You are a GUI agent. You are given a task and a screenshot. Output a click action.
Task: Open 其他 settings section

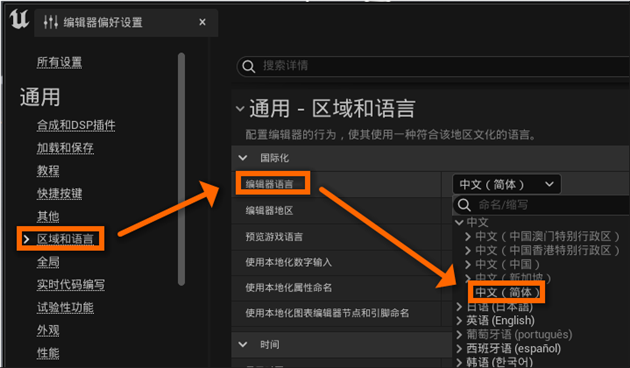[48, 216]
